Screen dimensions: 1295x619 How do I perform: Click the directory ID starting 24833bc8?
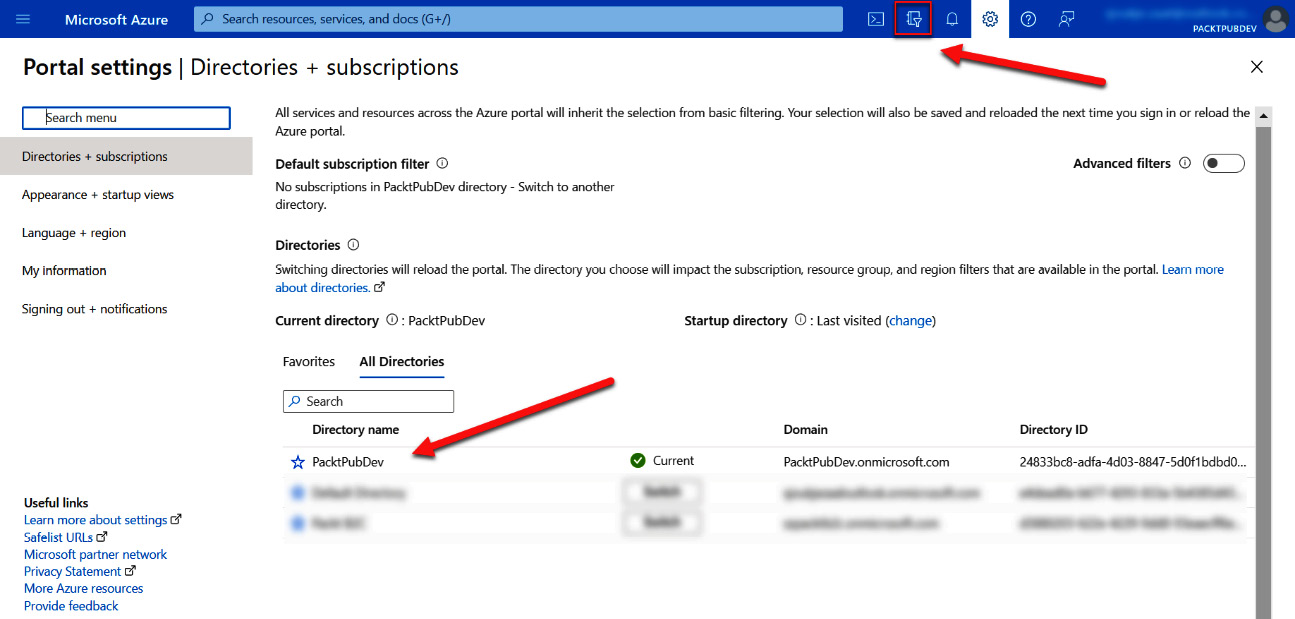(x=1134, y=462)
